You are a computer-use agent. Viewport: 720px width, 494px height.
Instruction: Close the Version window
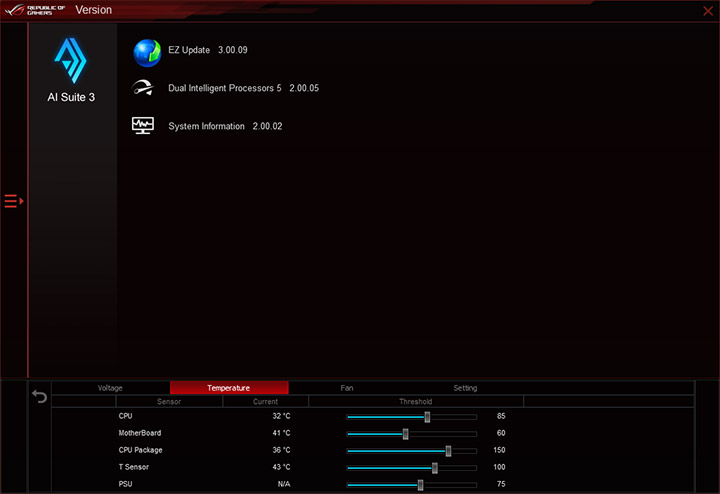point(708,11)
